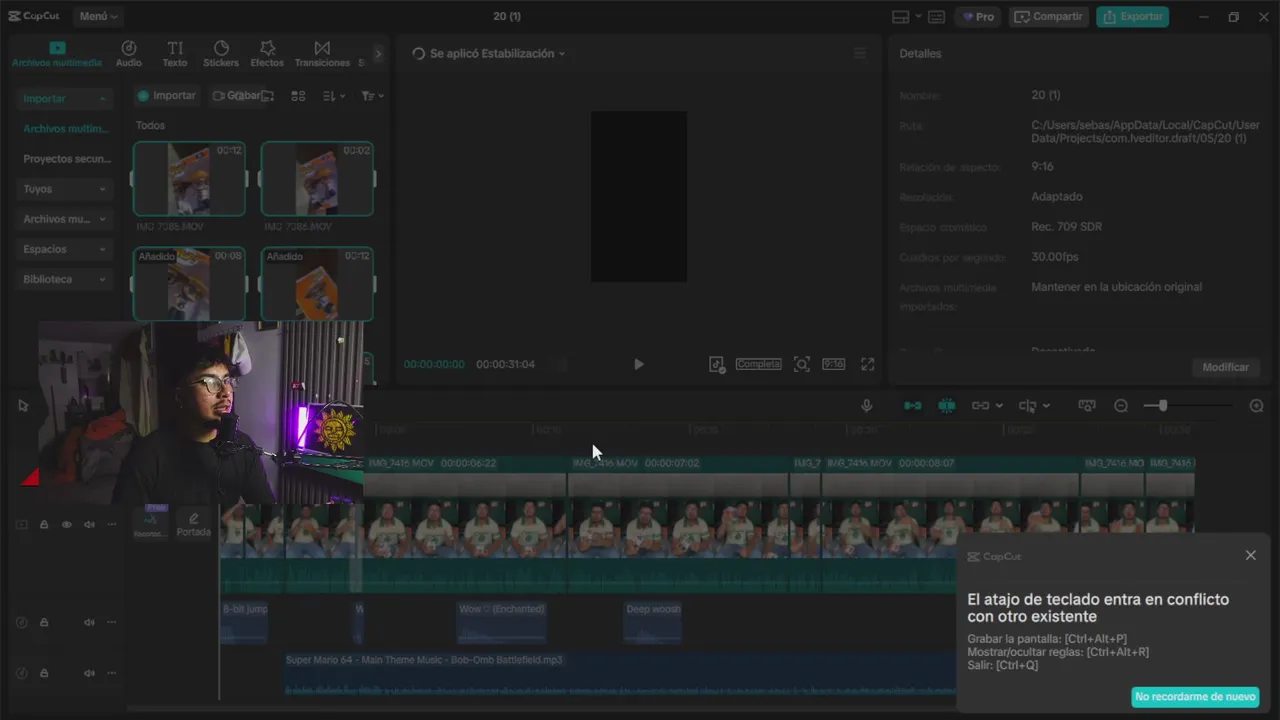Open the keyboard shortcuts icon

coord(936,17)
